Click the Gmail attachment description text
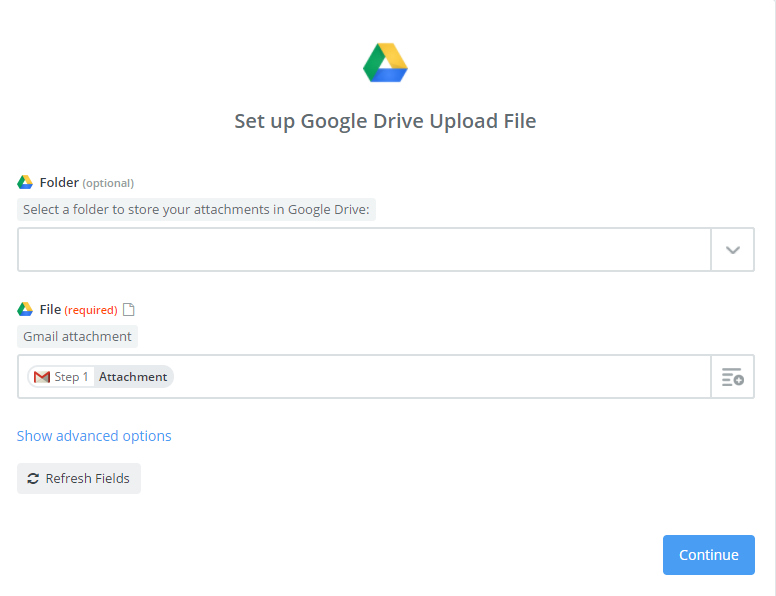Image resolution: width=776 pixels, height=596 pixels. tap(77, 337)
